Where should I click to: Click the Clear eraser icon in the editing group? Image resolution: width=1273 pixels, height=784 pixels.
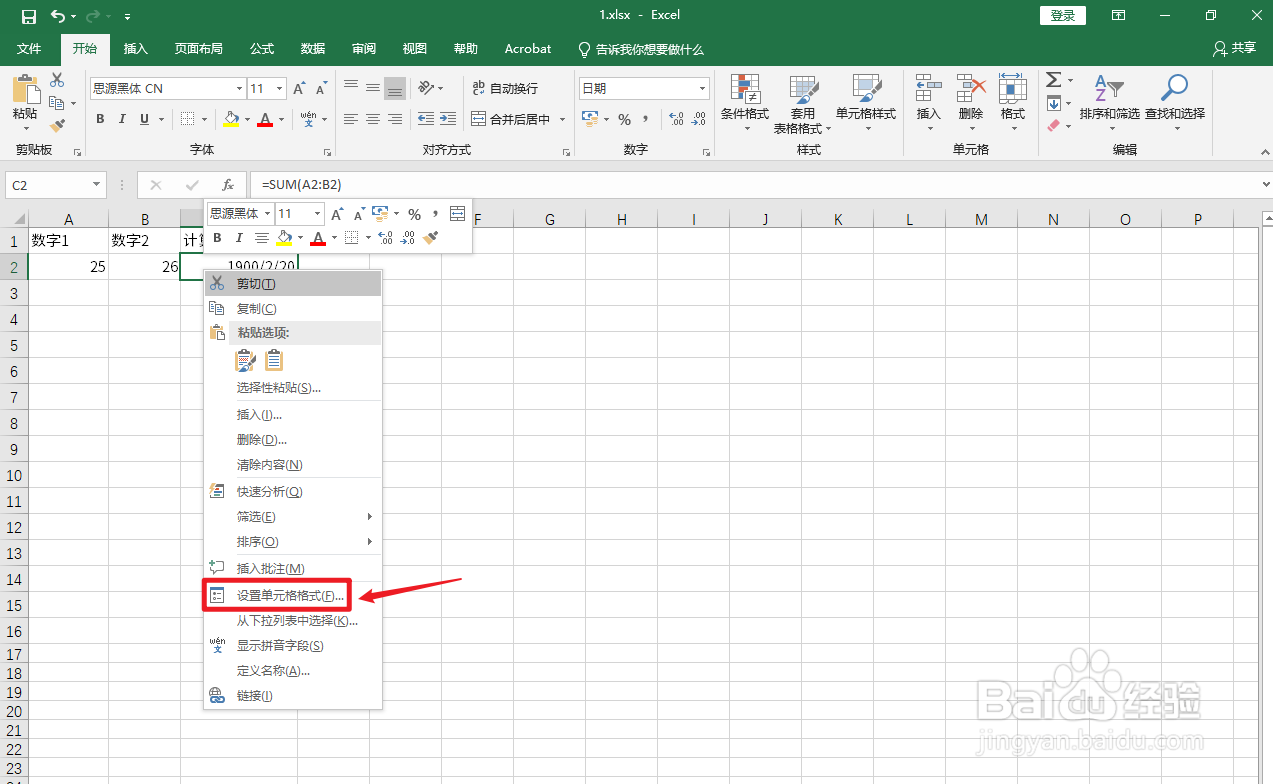coord(1053,126)
